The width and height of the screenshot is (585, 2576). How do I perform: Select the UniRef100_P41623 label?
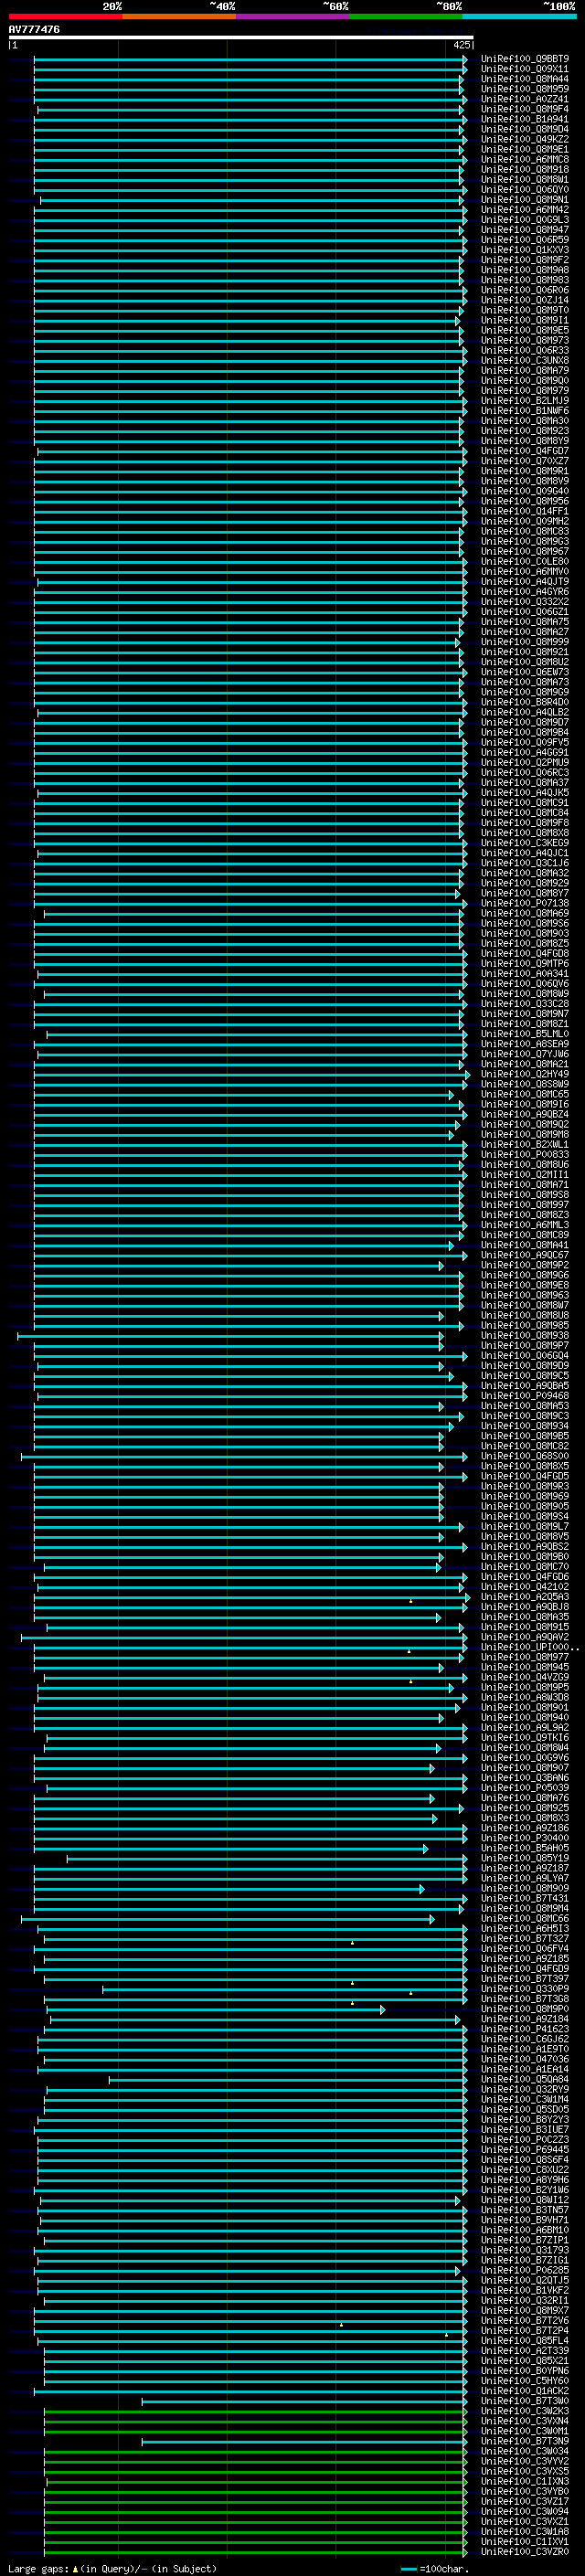pyautogui.click(x=525, y=2029)
